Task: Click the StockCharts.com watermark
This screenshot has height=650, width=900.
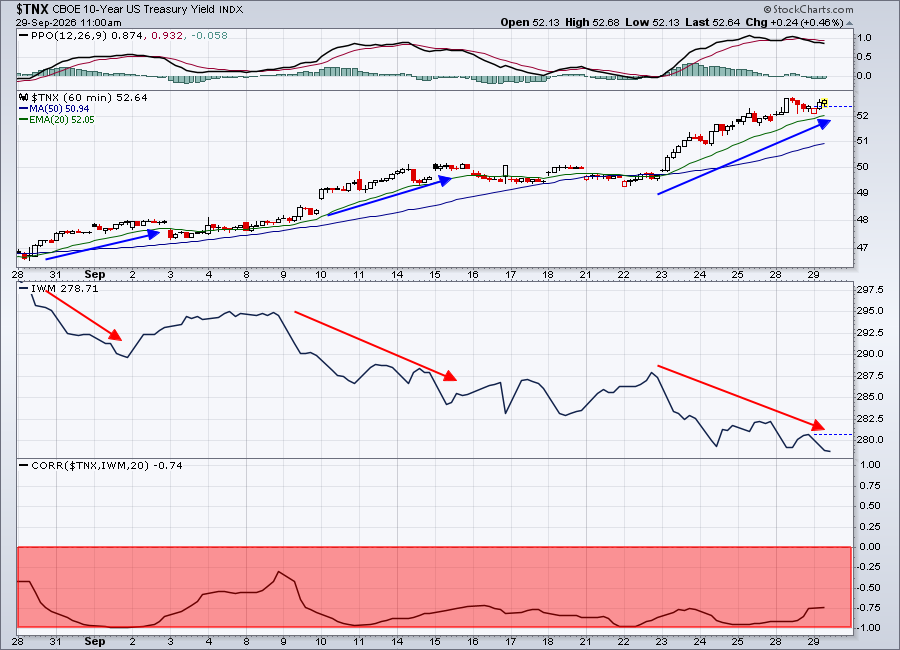Action: 808,10
